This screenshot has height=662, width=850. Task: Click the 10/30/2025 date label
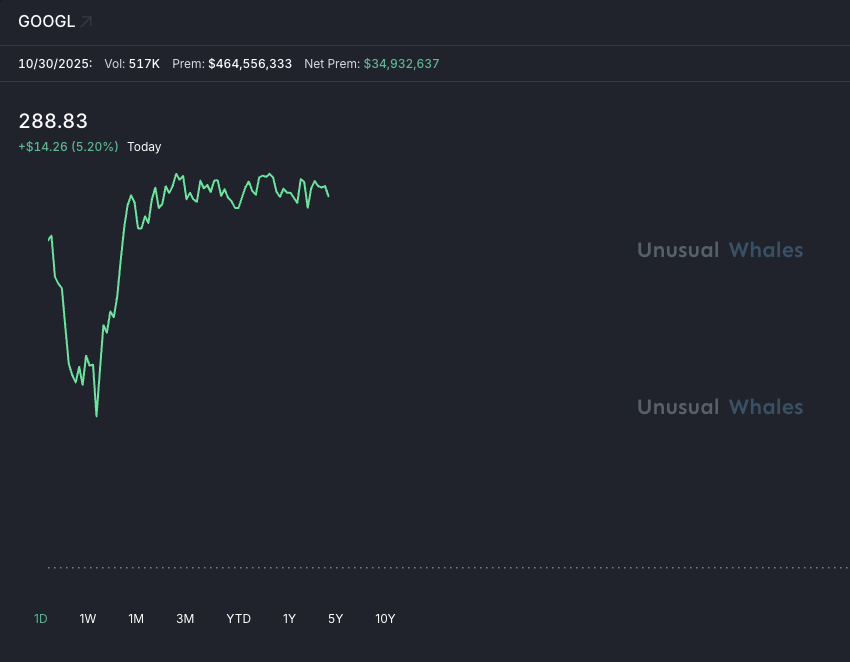(x=55, y=64)
